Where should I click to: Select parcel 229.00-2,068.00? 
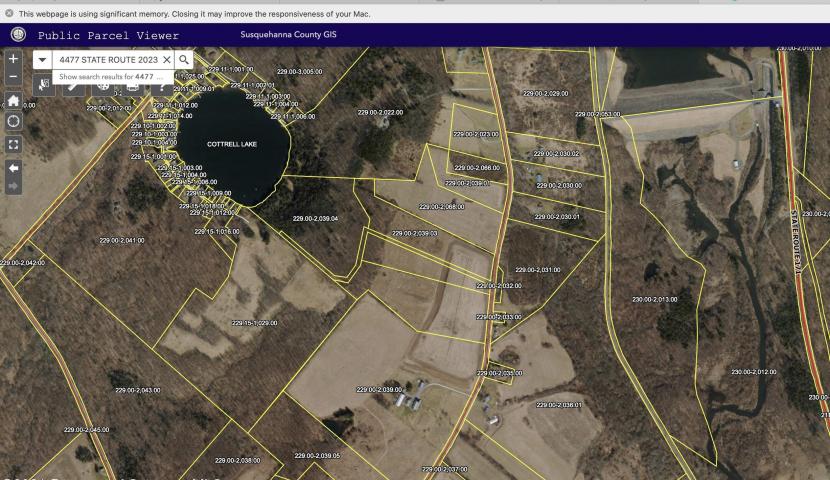pos(441,207)
